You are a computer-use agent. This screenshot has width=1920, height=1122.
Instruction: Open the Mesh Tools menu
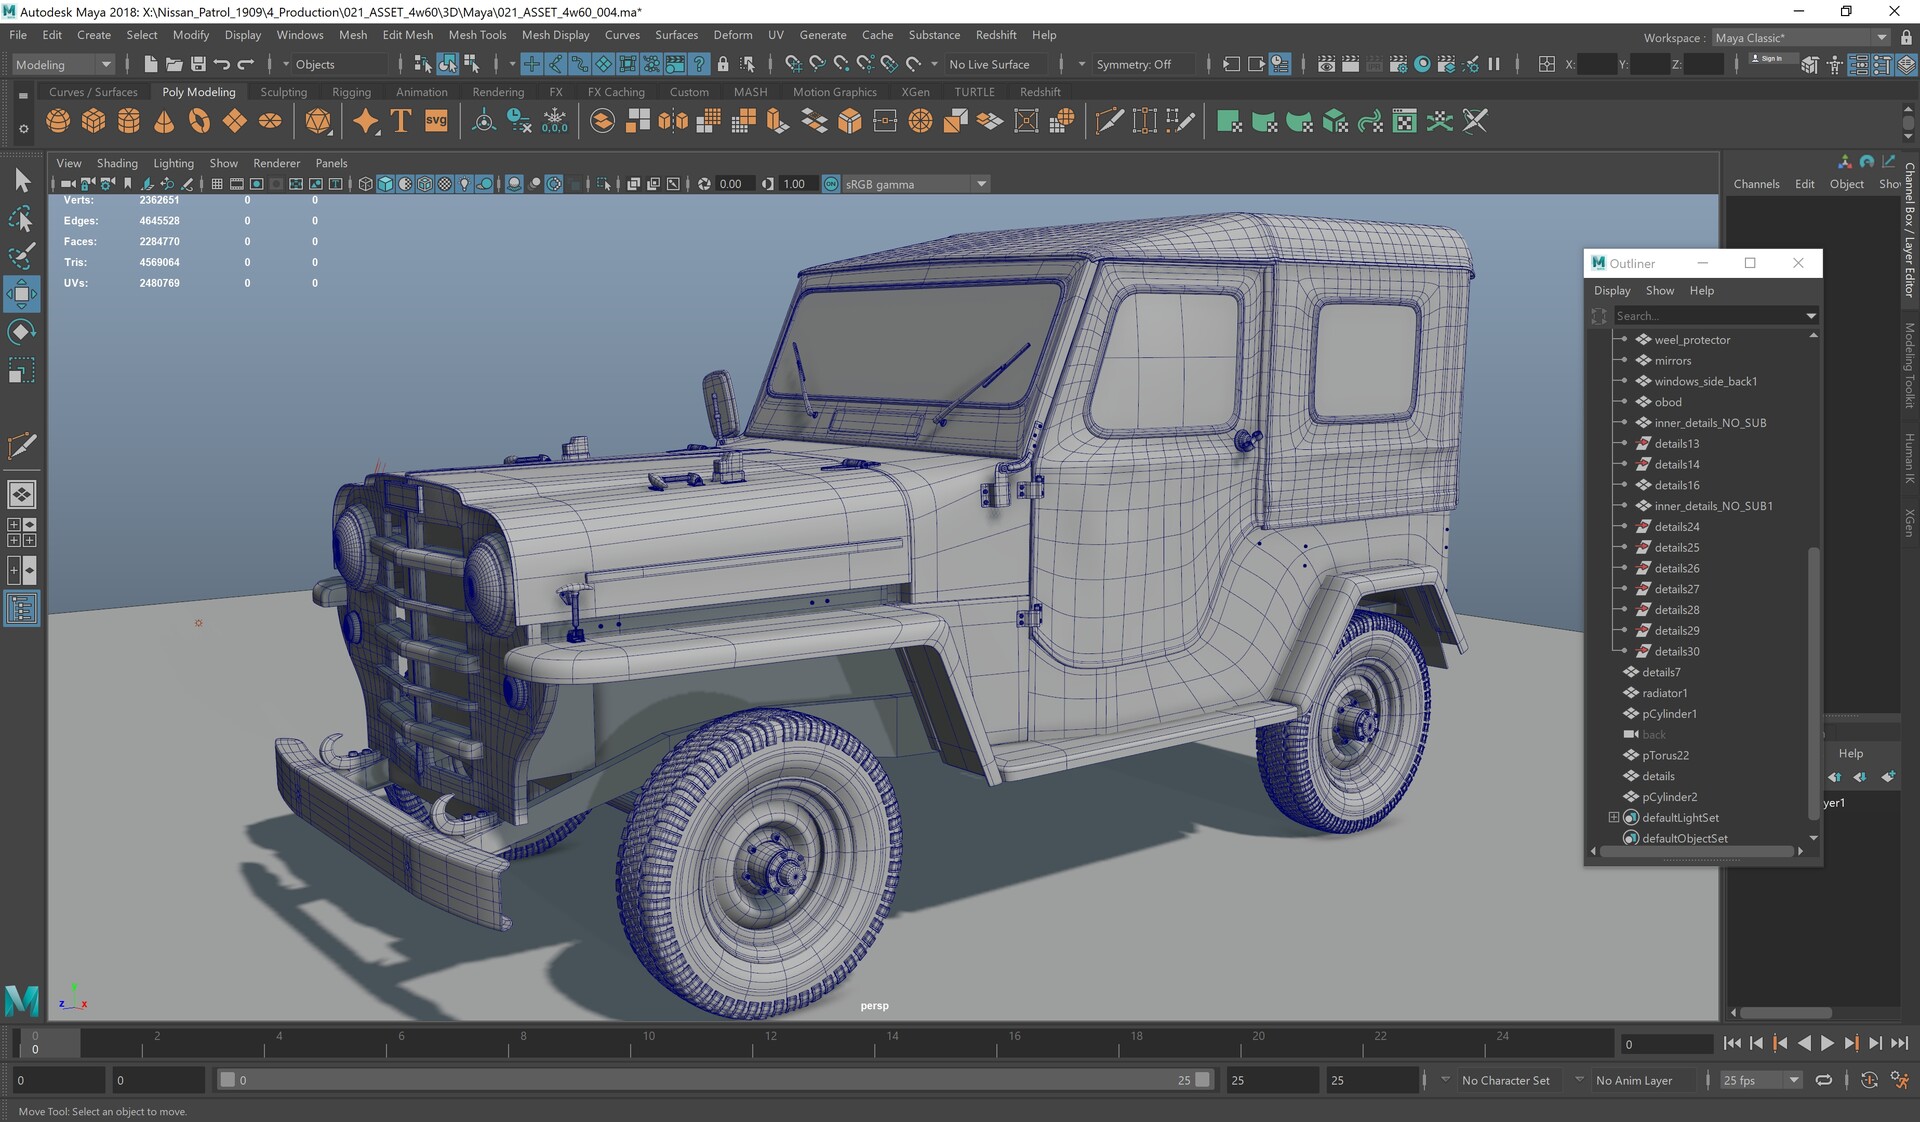click(477, 35)
